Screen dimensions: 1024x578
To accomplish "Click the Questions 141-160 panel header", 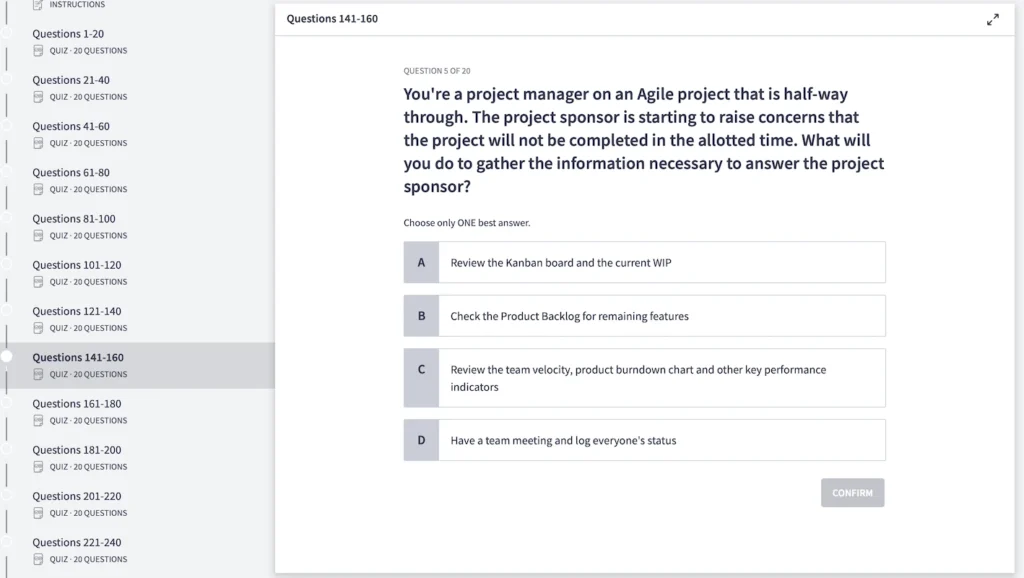I will [x=332, y=18].
